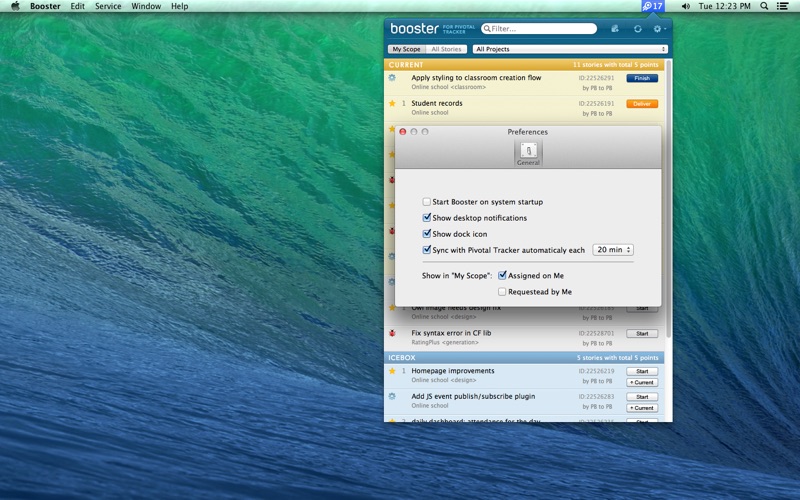Image resolution: width=800 pixels, height=500 pixels.
Task: Open the Service menu
Action: 108,6
